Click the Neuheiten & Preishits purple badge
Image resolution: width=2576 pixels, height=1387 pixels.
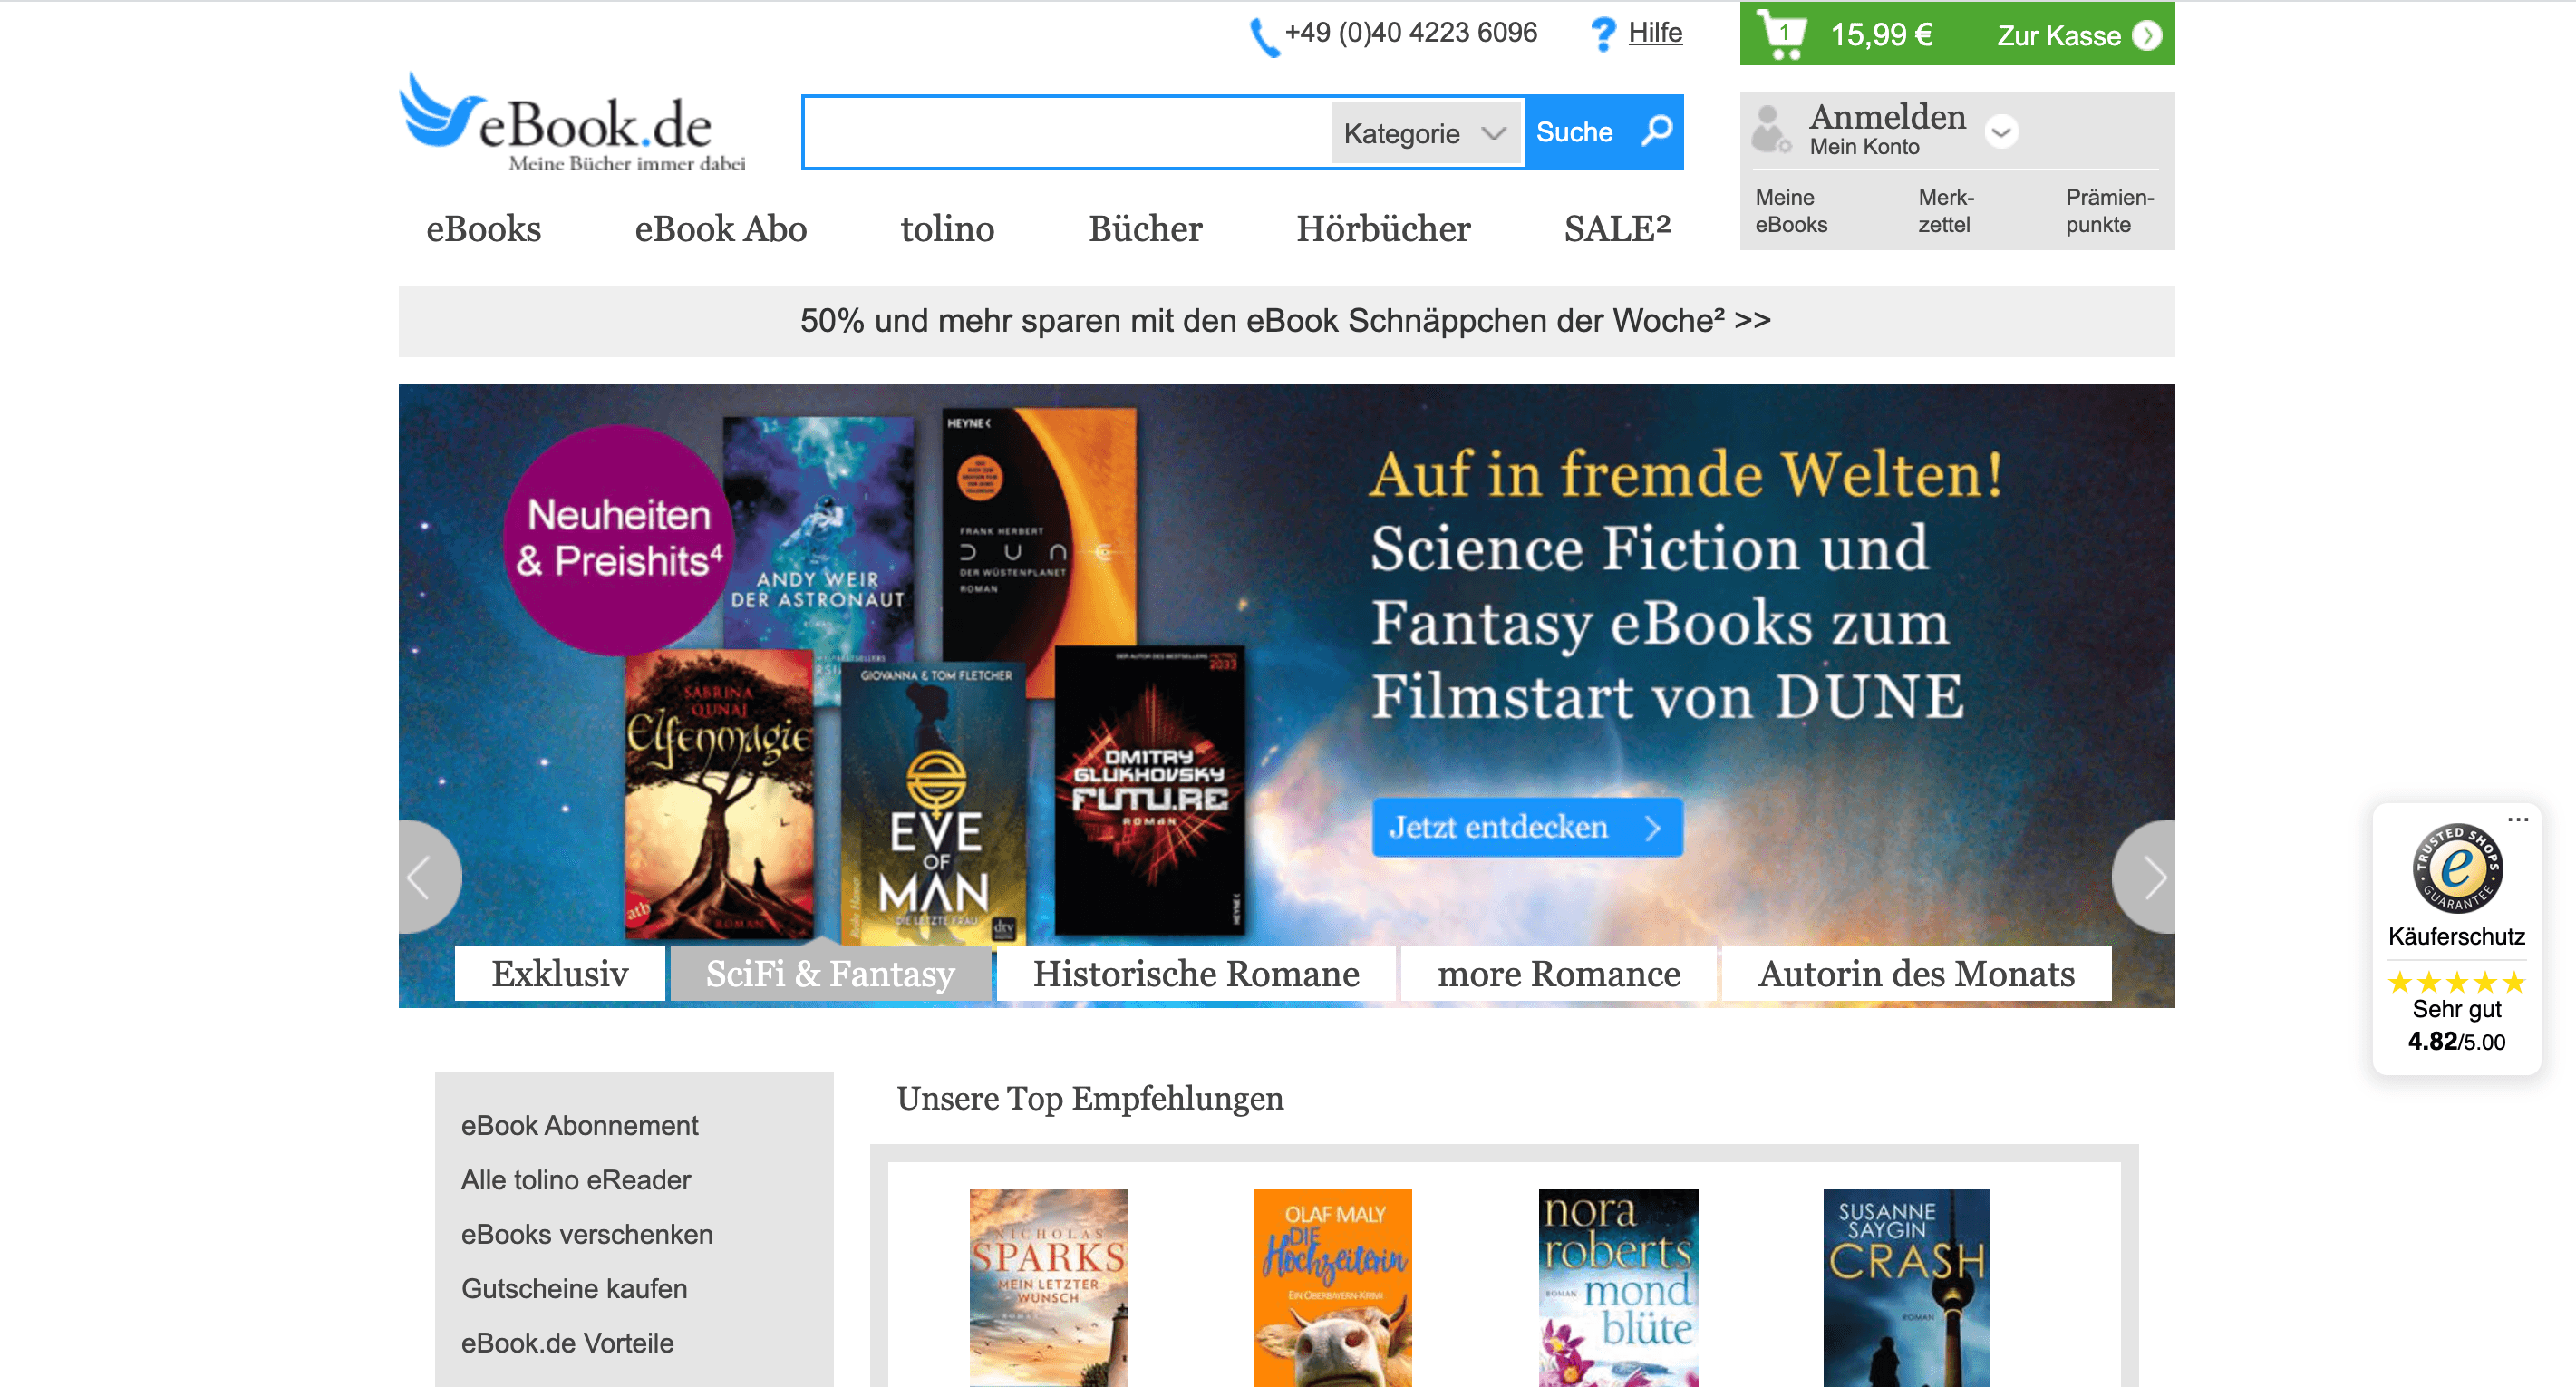pos(617,540)
